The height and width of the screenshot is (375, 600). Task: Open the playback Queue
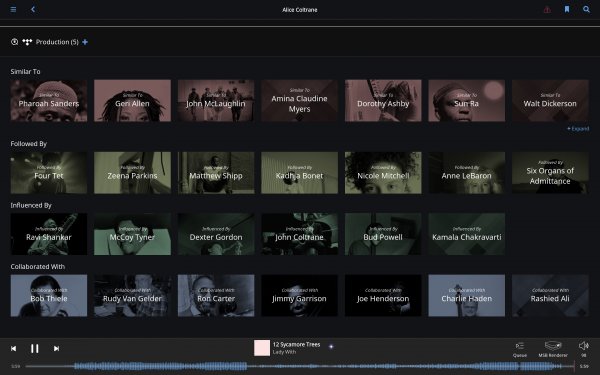pyautogui.click(x=520, y=349)
